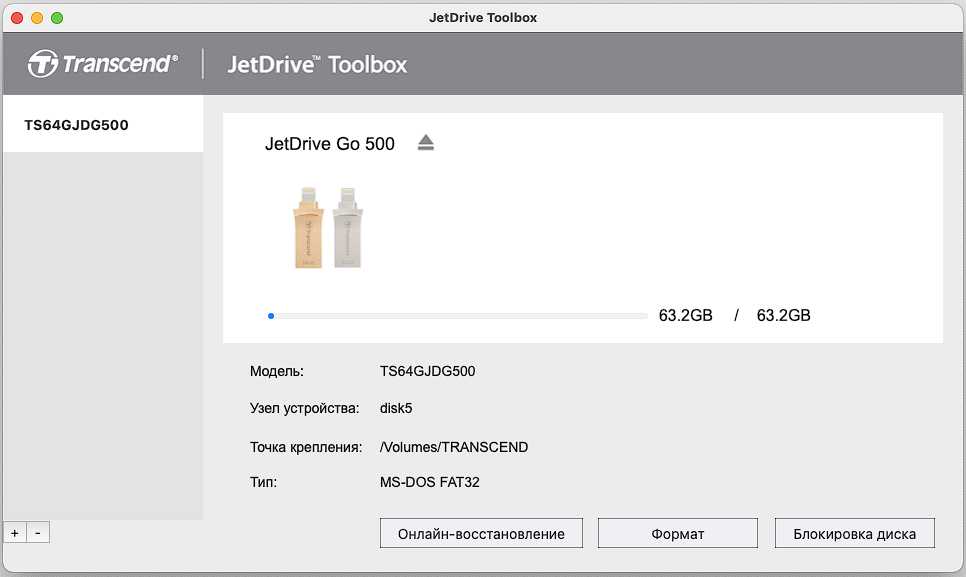Eject the JetDrive Go 500 drive
The height and width of the screenshot is (577, 966).
coord(426,143)
